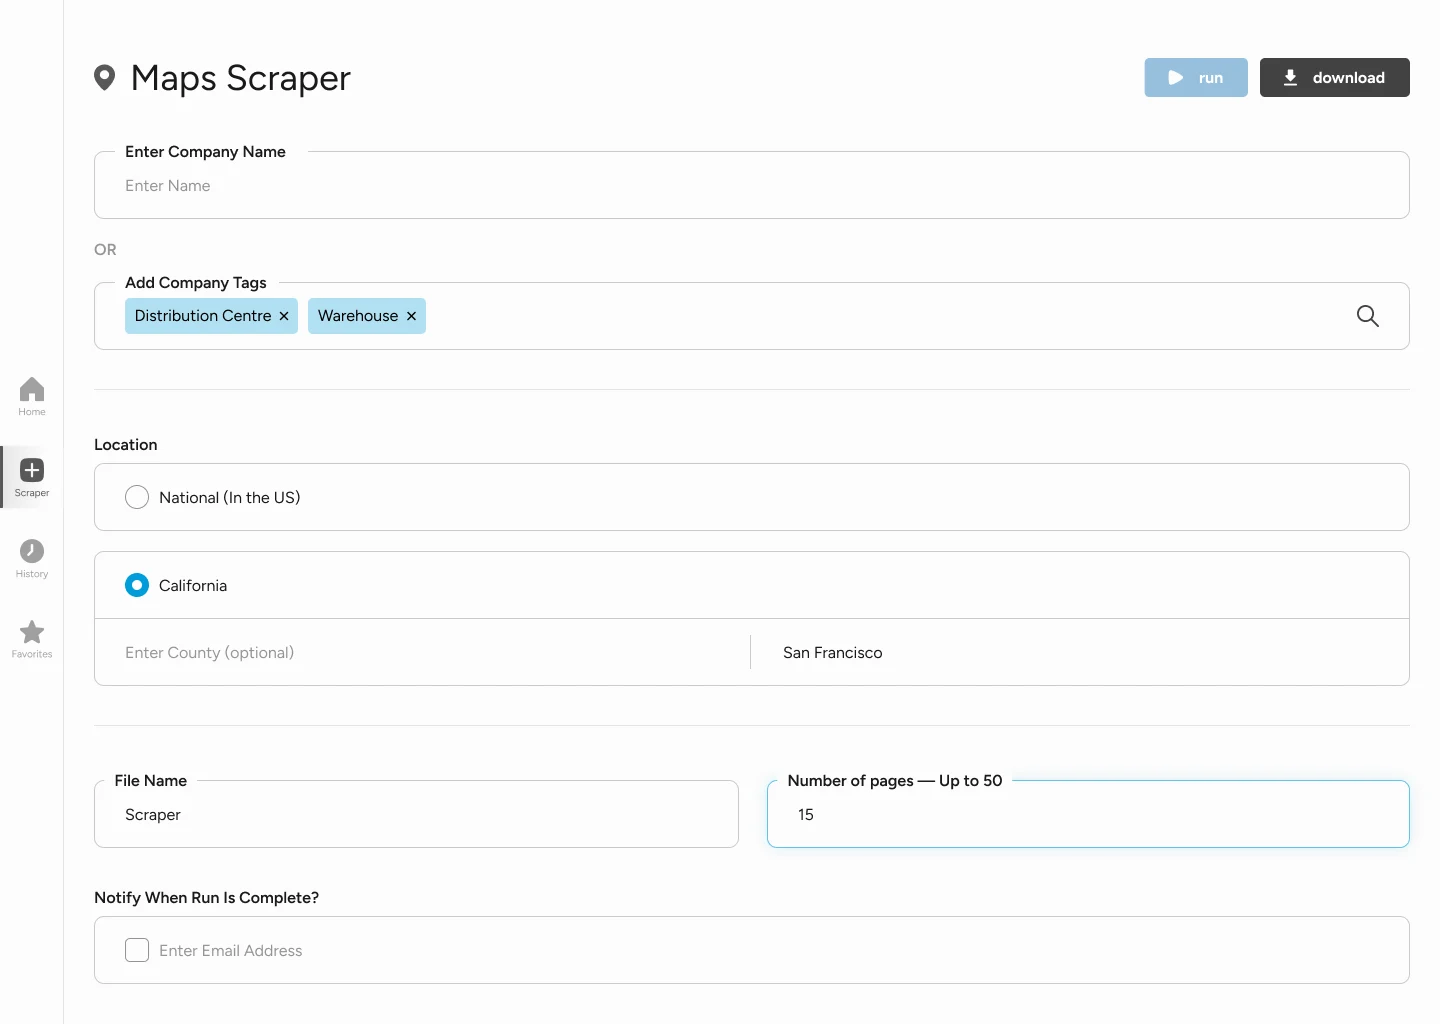The width and height of the screenshot is (1440, 1024).
Task: Select the Scraper sidebar icon
Action: [32, 477]
